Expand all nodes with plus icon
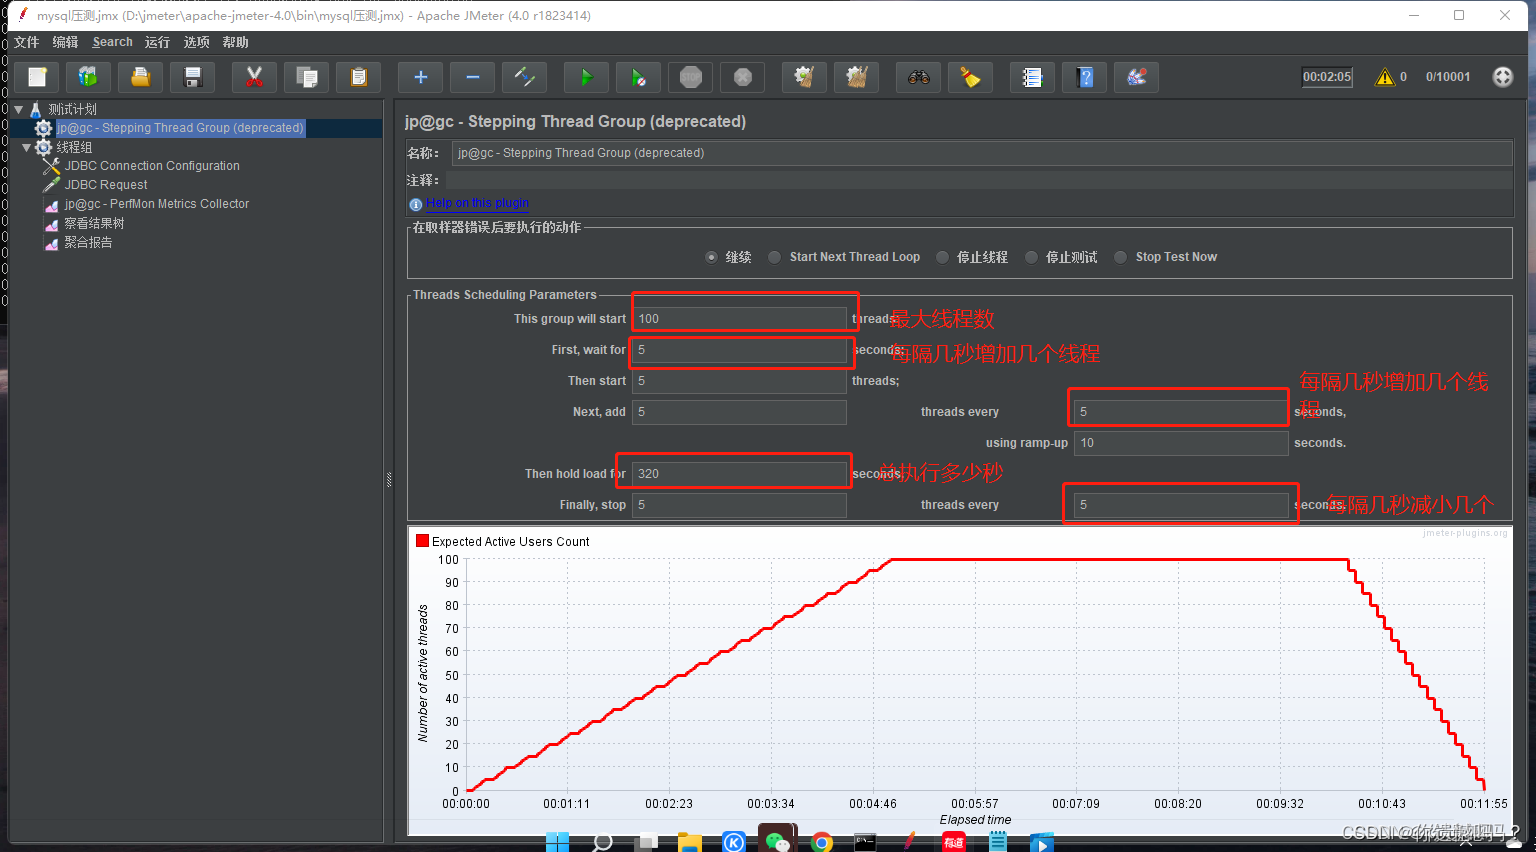Screen dimensions: 1536x852 tap(420, 77)
